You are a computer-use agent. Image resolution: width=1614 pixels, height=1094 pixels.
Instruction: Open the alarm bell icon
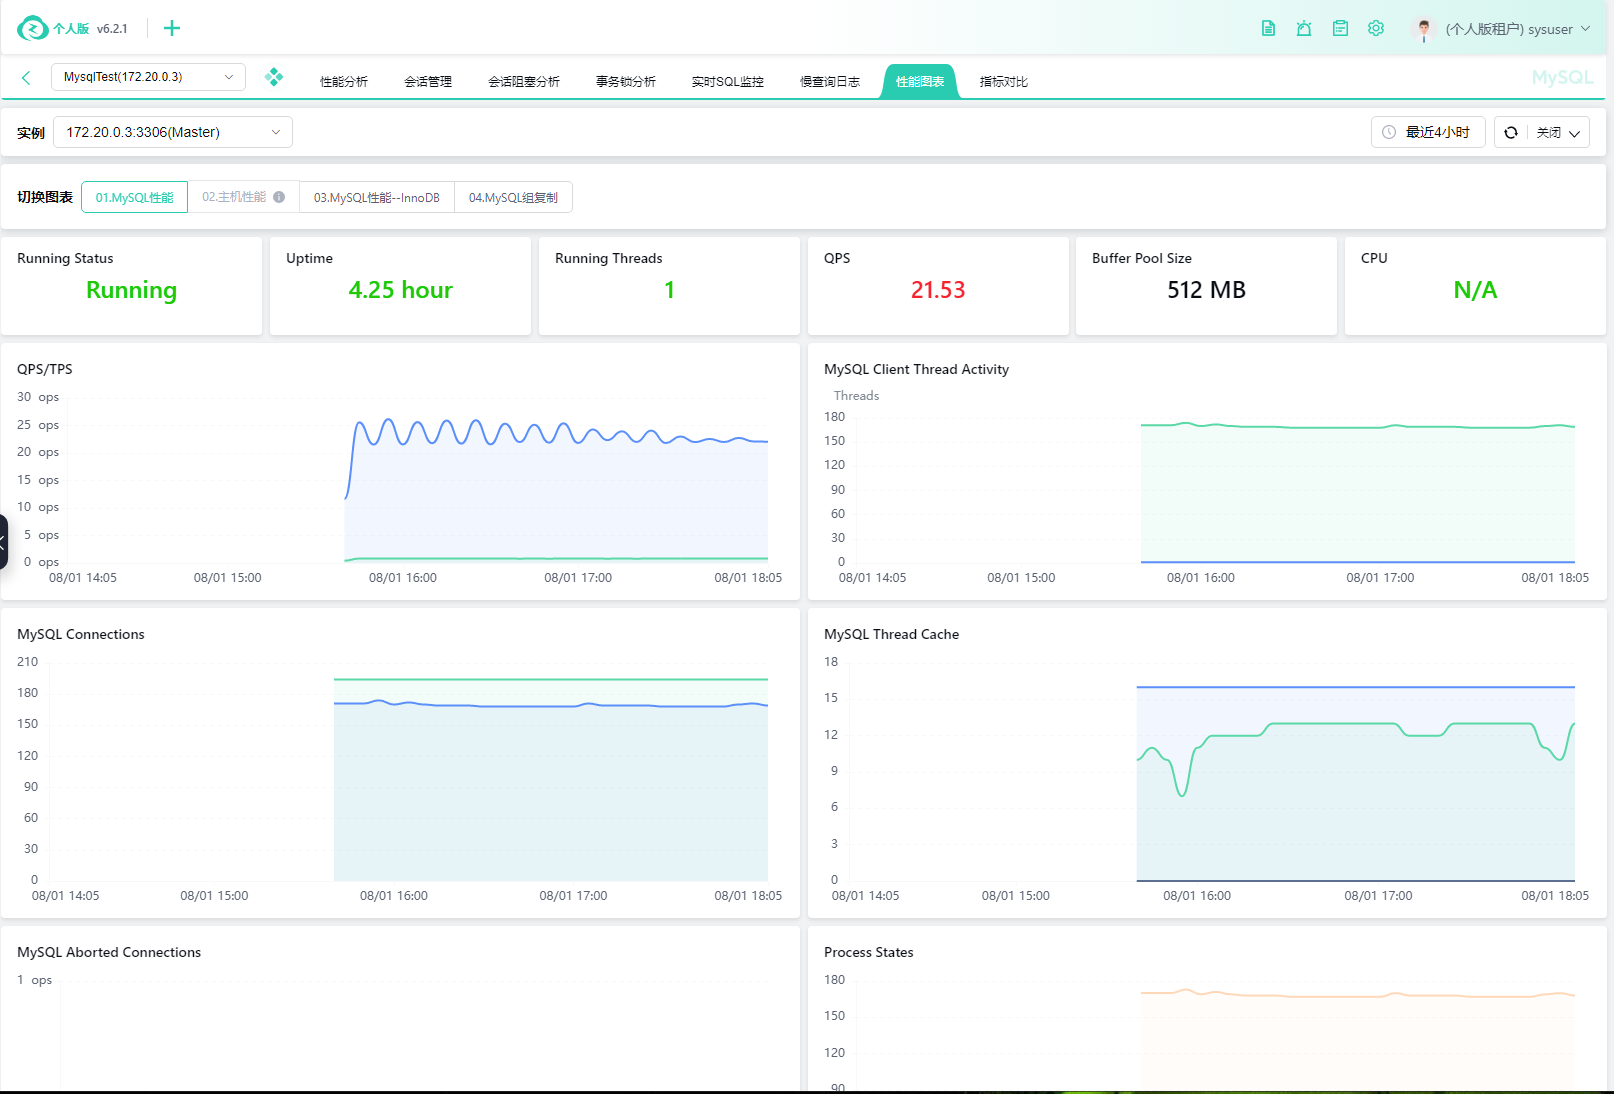[x=1304, y=28]
